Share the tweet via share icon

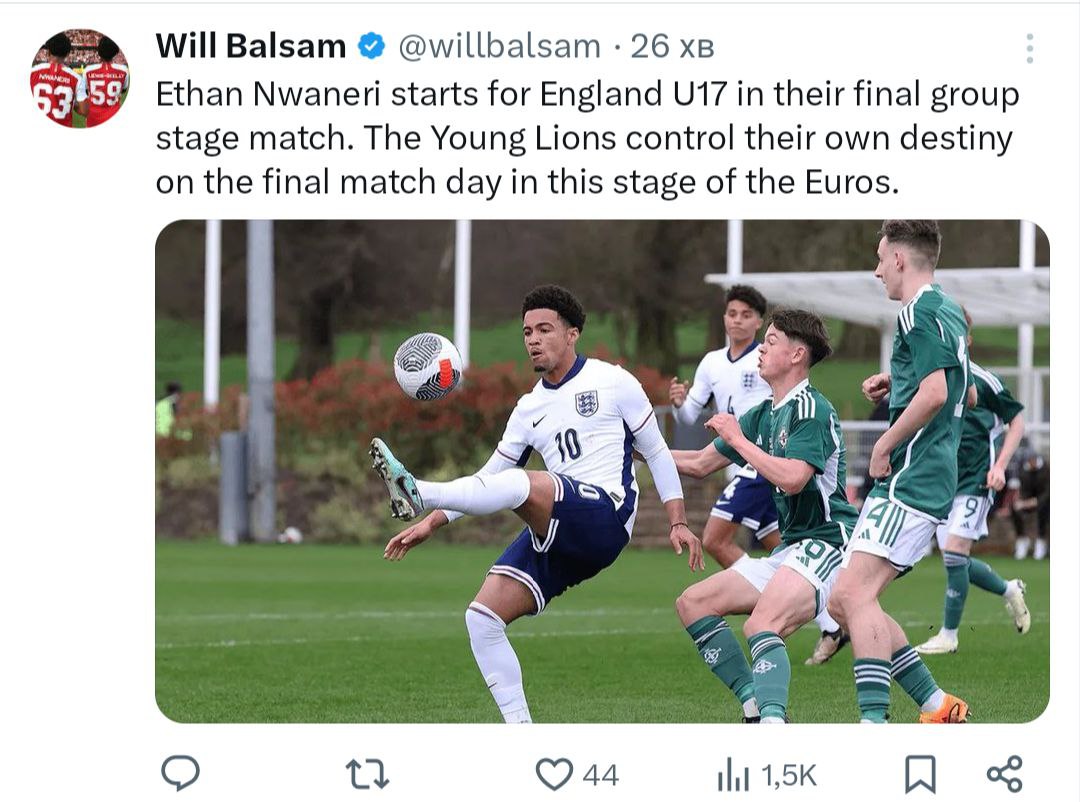point(1004,773)
